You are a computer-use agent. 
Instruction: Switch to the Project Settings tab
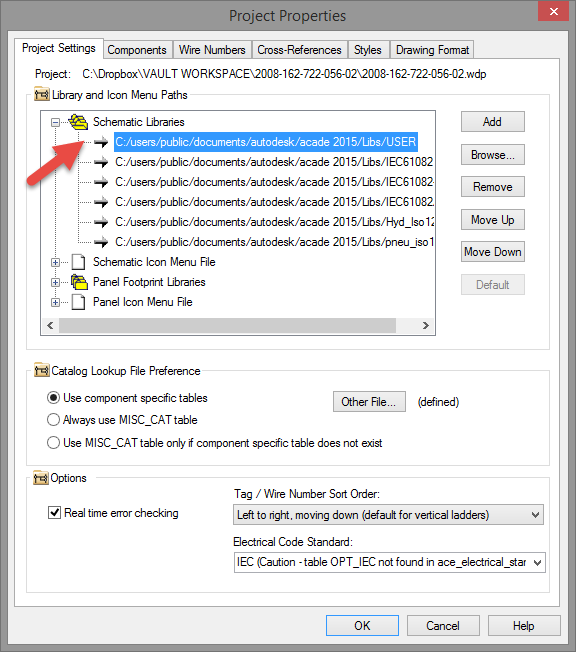[59, 48]
